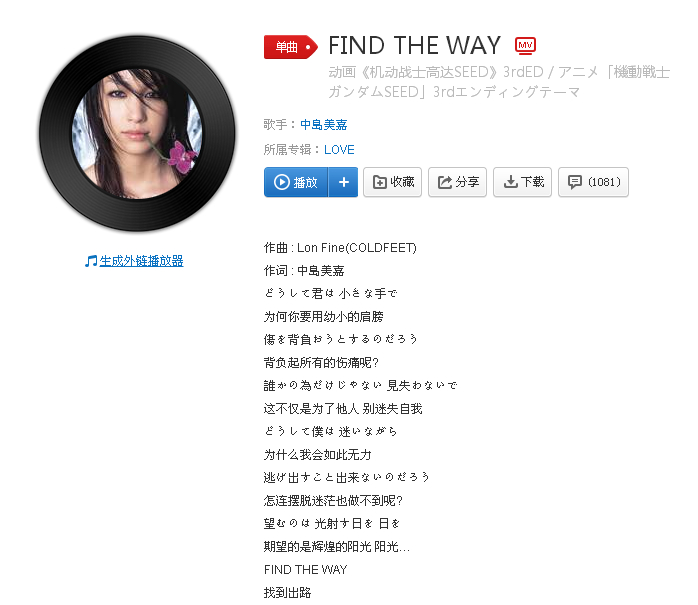Click the red 单曲 tag label

(x=291, y=47)
